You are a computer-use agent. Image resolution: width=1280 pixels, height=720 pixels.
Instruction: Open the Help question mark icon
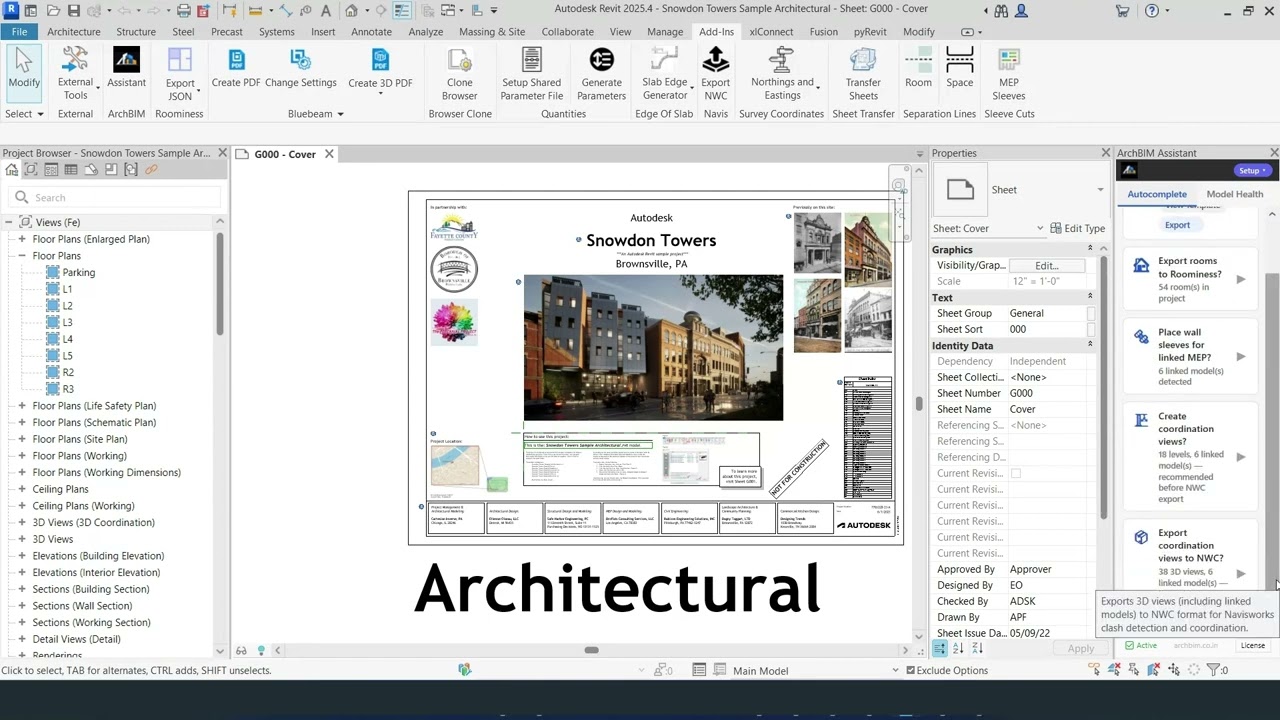pos(1152,11)
